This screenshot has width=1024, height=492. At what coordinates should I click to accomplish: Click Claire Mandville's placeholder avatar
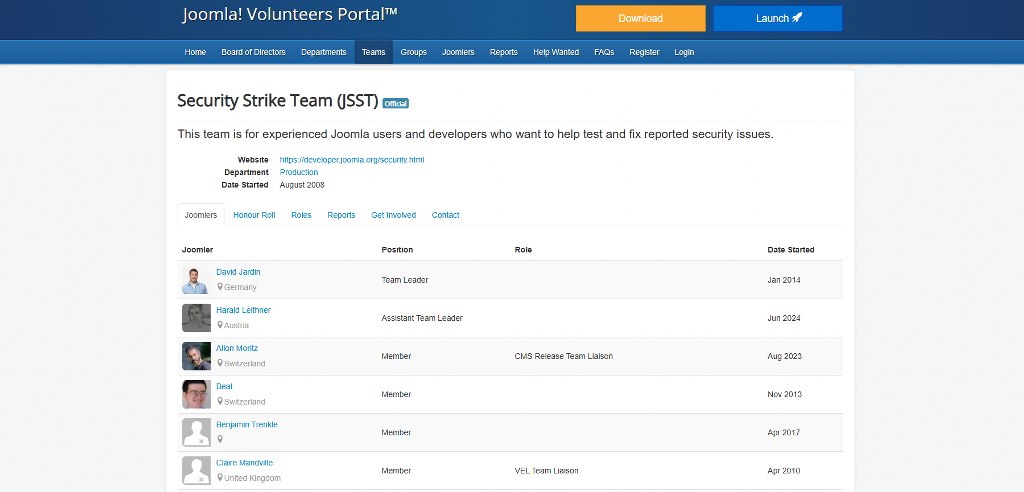(196, 470)
